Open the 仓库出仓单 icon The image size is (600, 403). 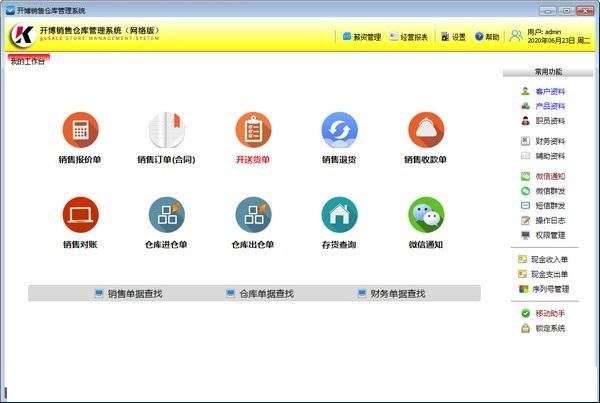[253, 214]
